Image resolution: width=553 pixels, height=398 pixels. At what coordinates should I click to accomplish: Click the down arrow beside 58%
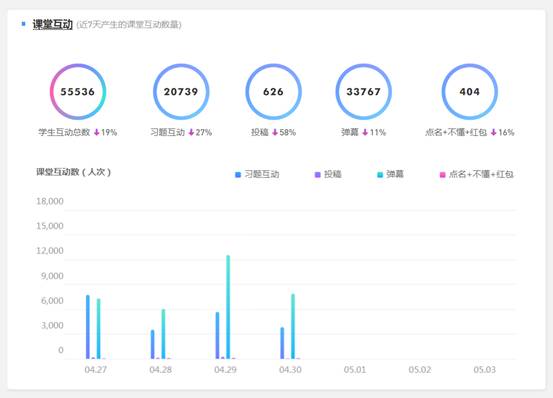pyautogui.click(x=275, y=132)
